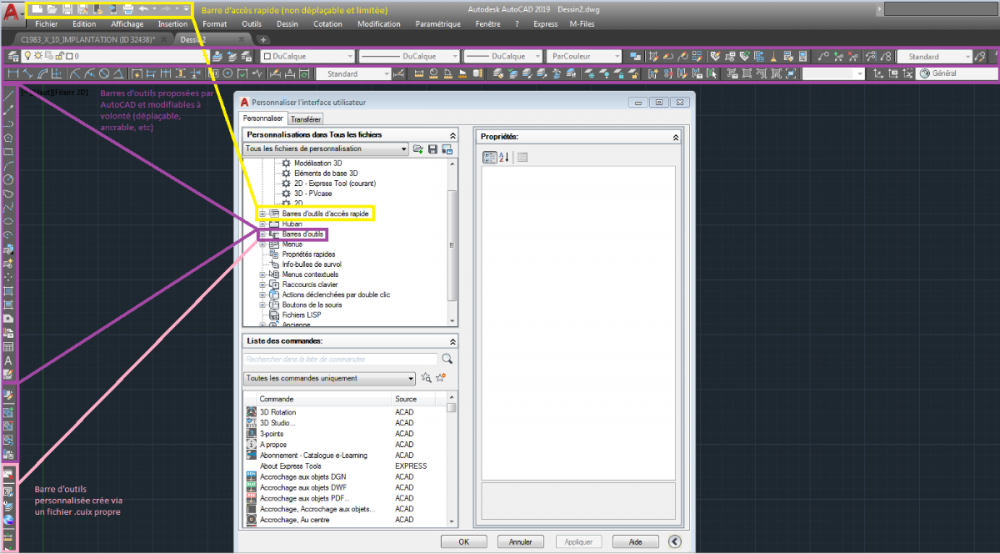
Task: Expand the Barres d'outils tree node
Action: pos(262,235)
